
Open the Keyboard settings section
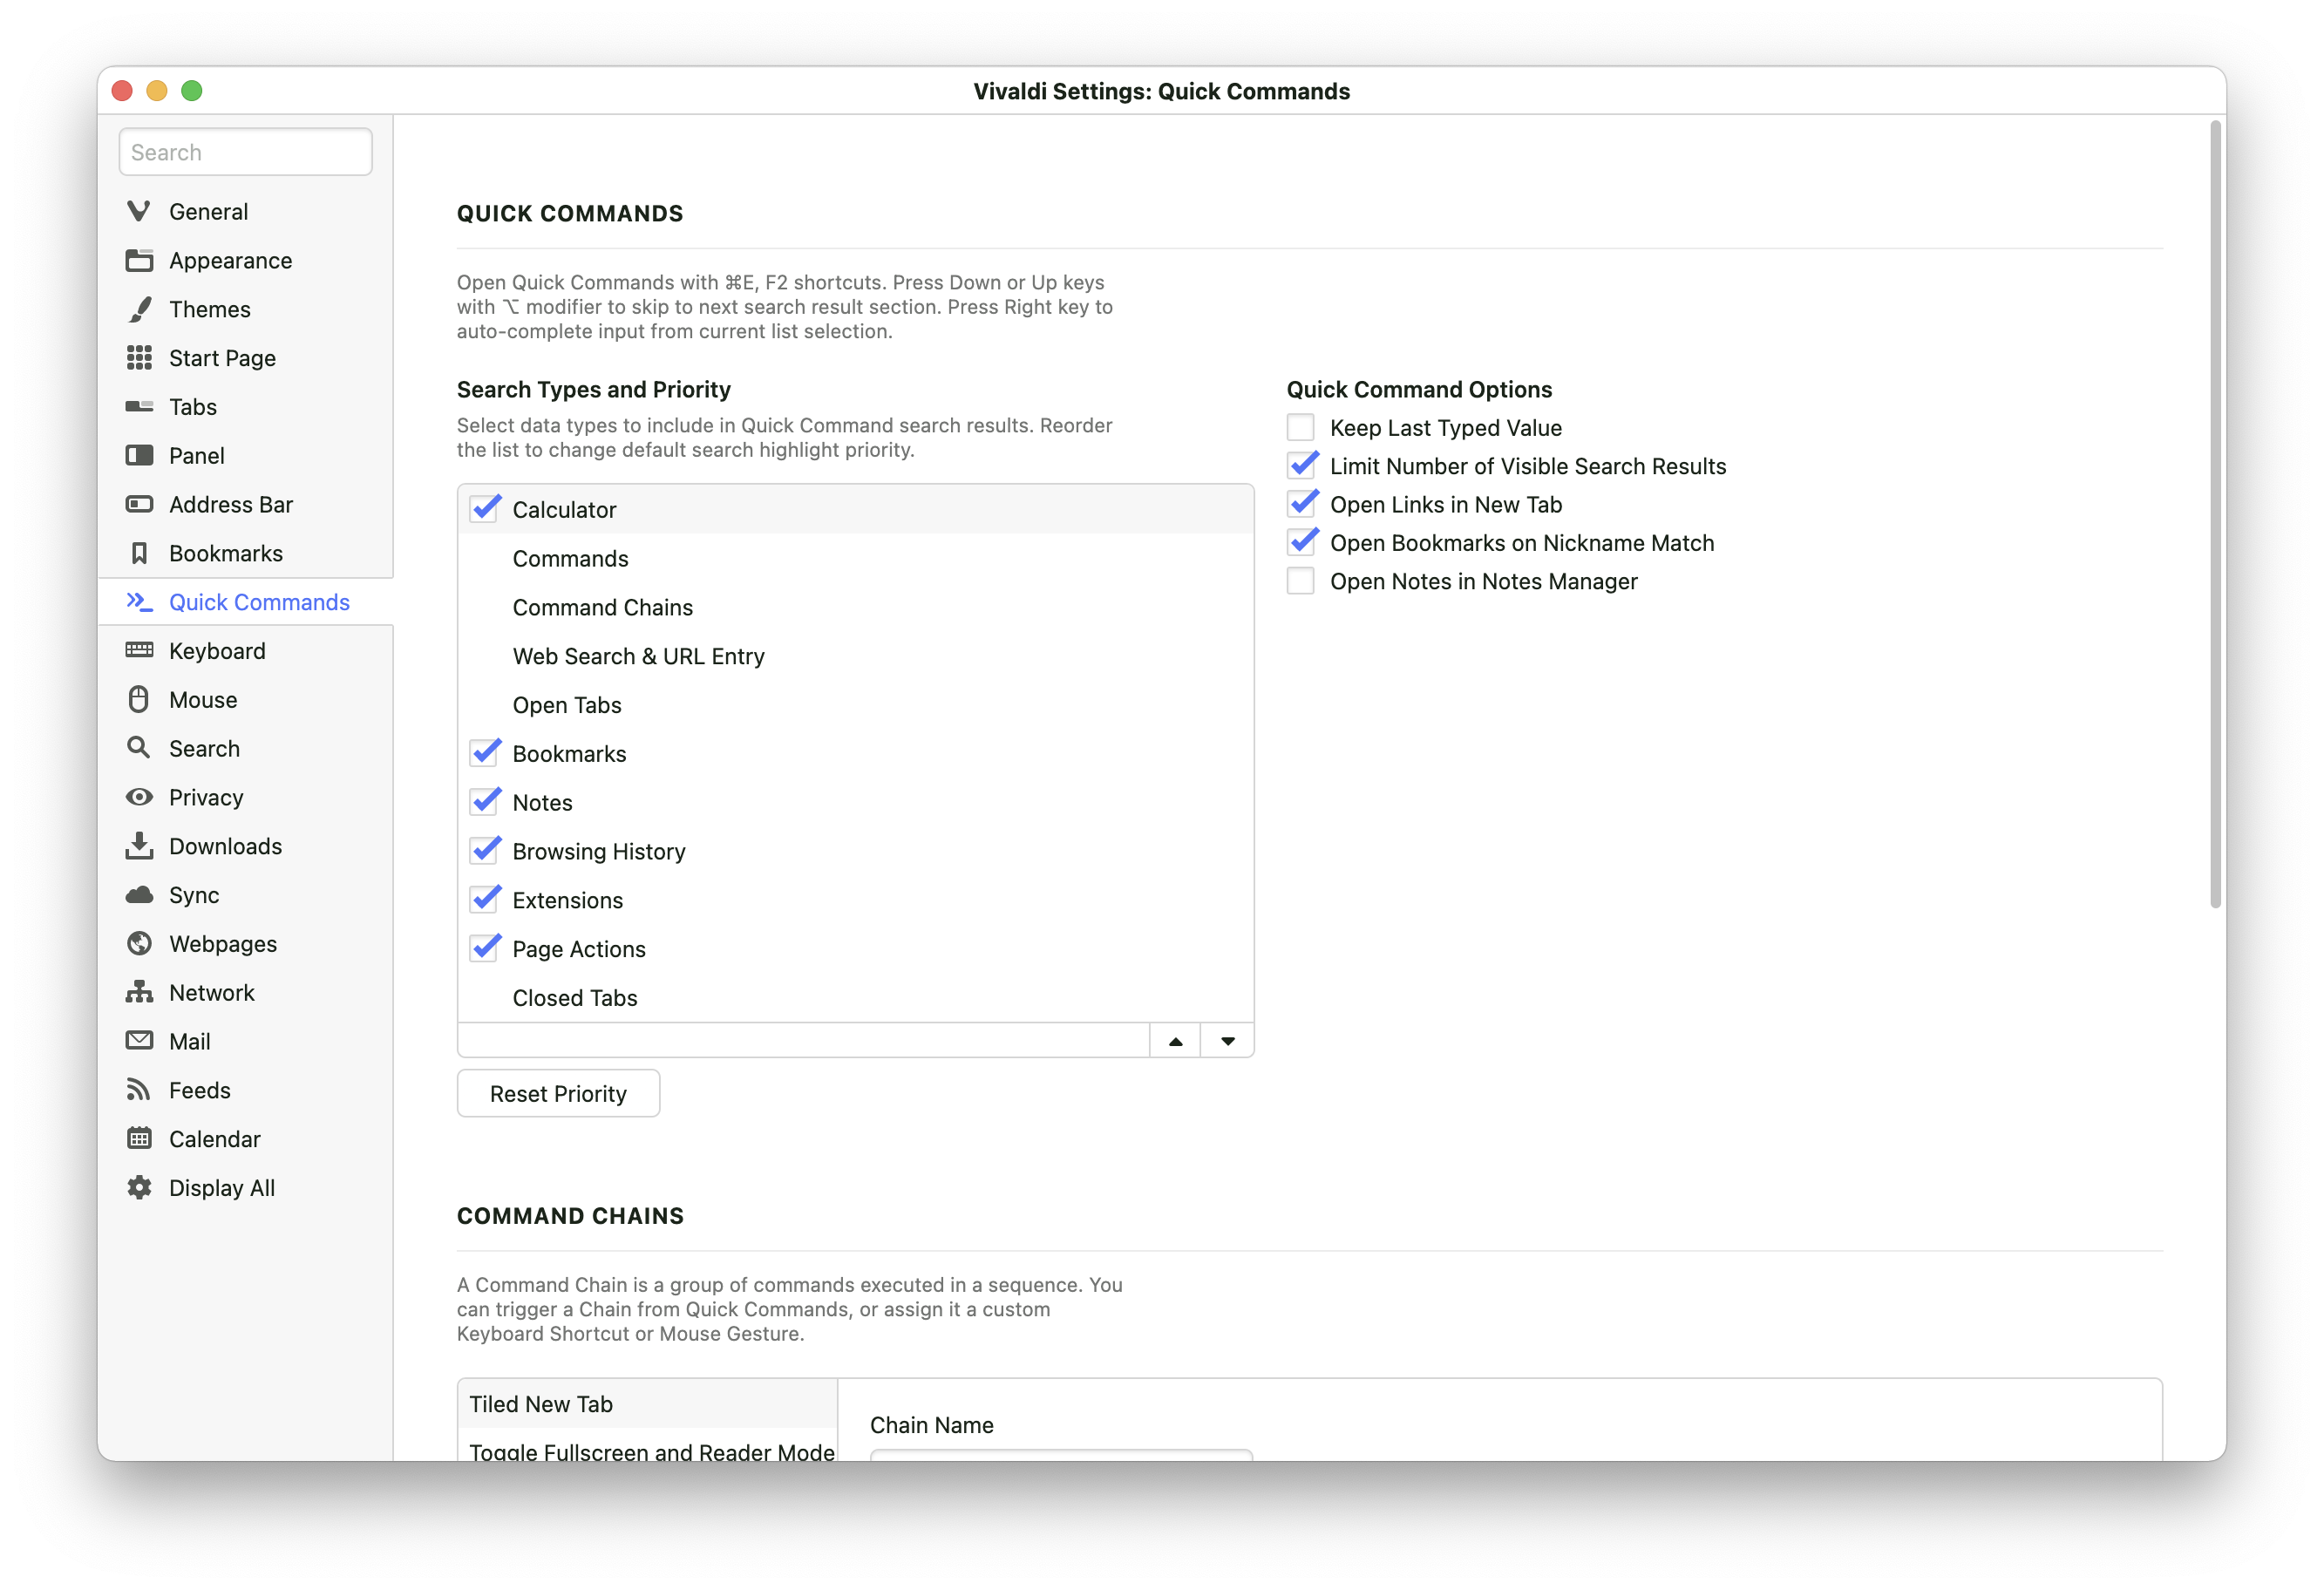coord(246,651)
